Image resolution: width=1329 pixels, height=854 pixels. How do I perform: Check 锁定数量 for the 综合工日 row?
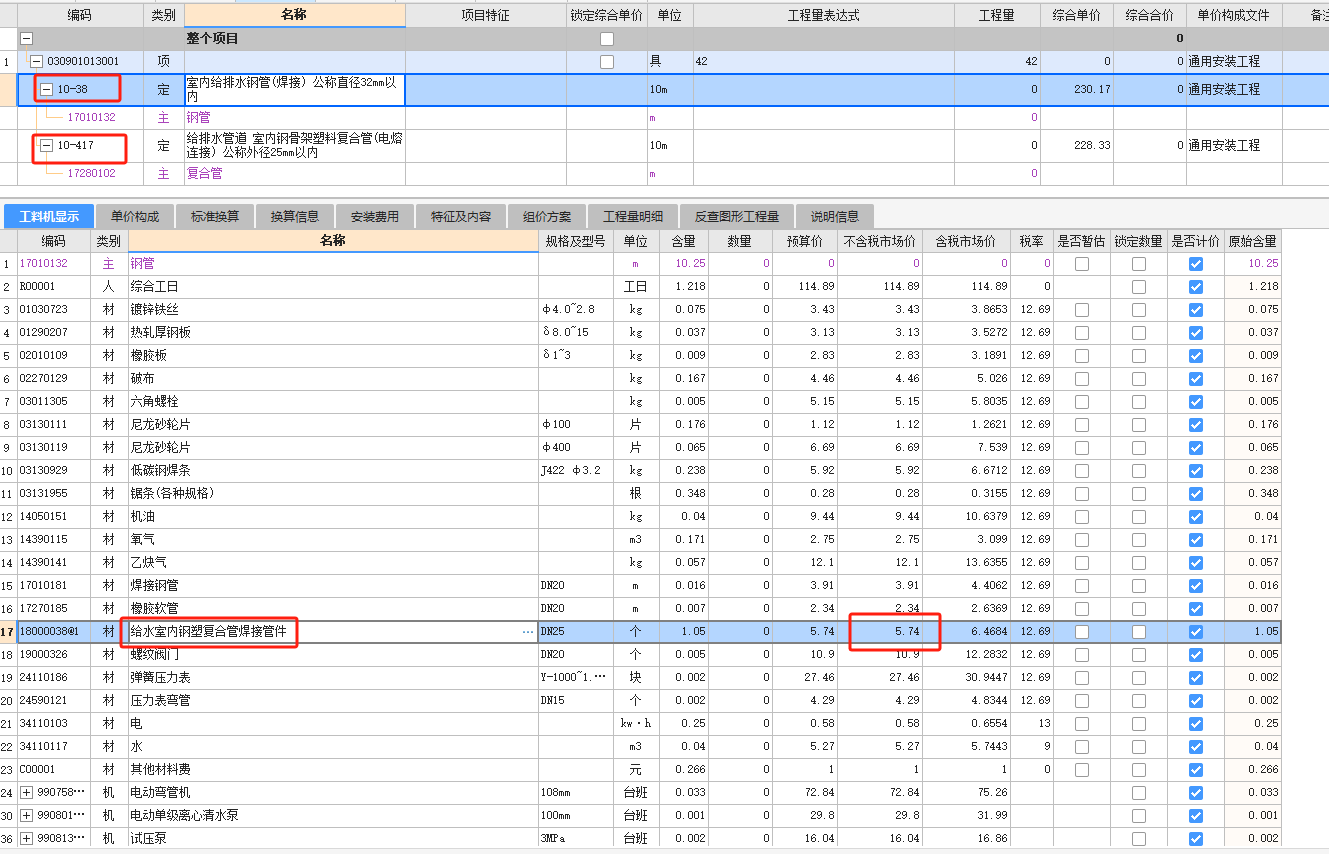coord(1138,287)
